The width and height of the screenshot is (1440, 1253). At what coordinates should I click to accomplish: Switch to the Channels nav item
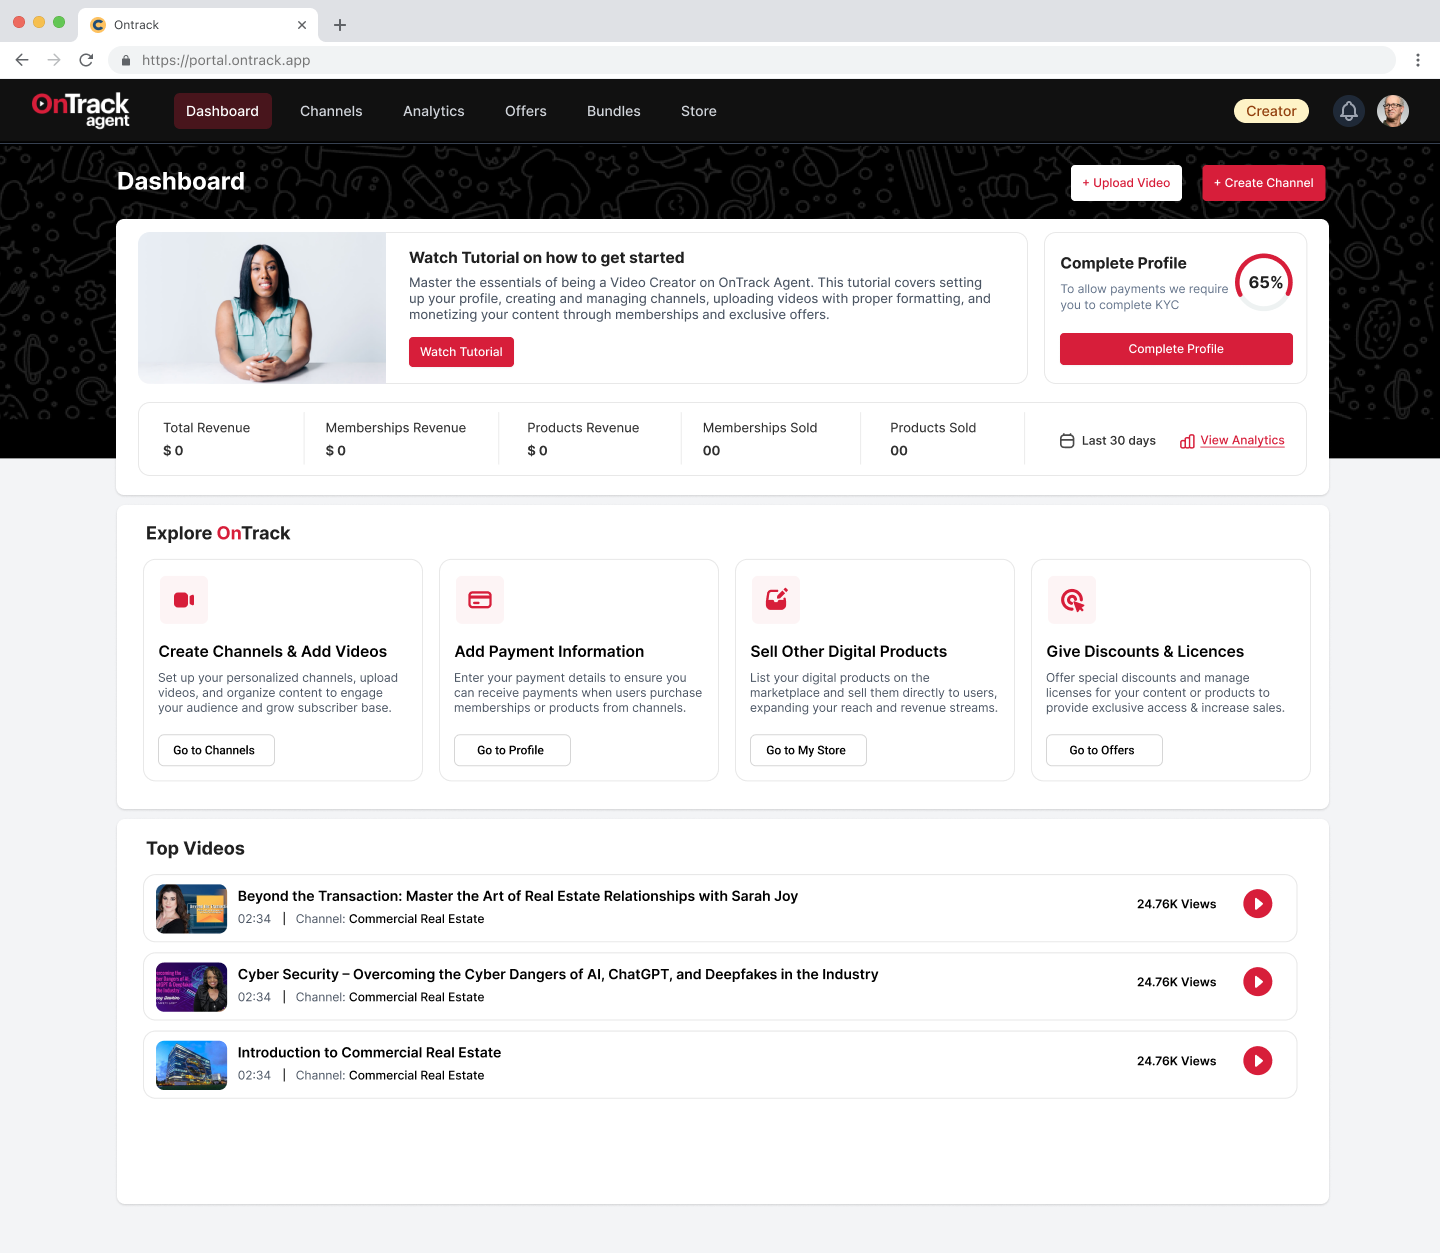tap(331, 111)
